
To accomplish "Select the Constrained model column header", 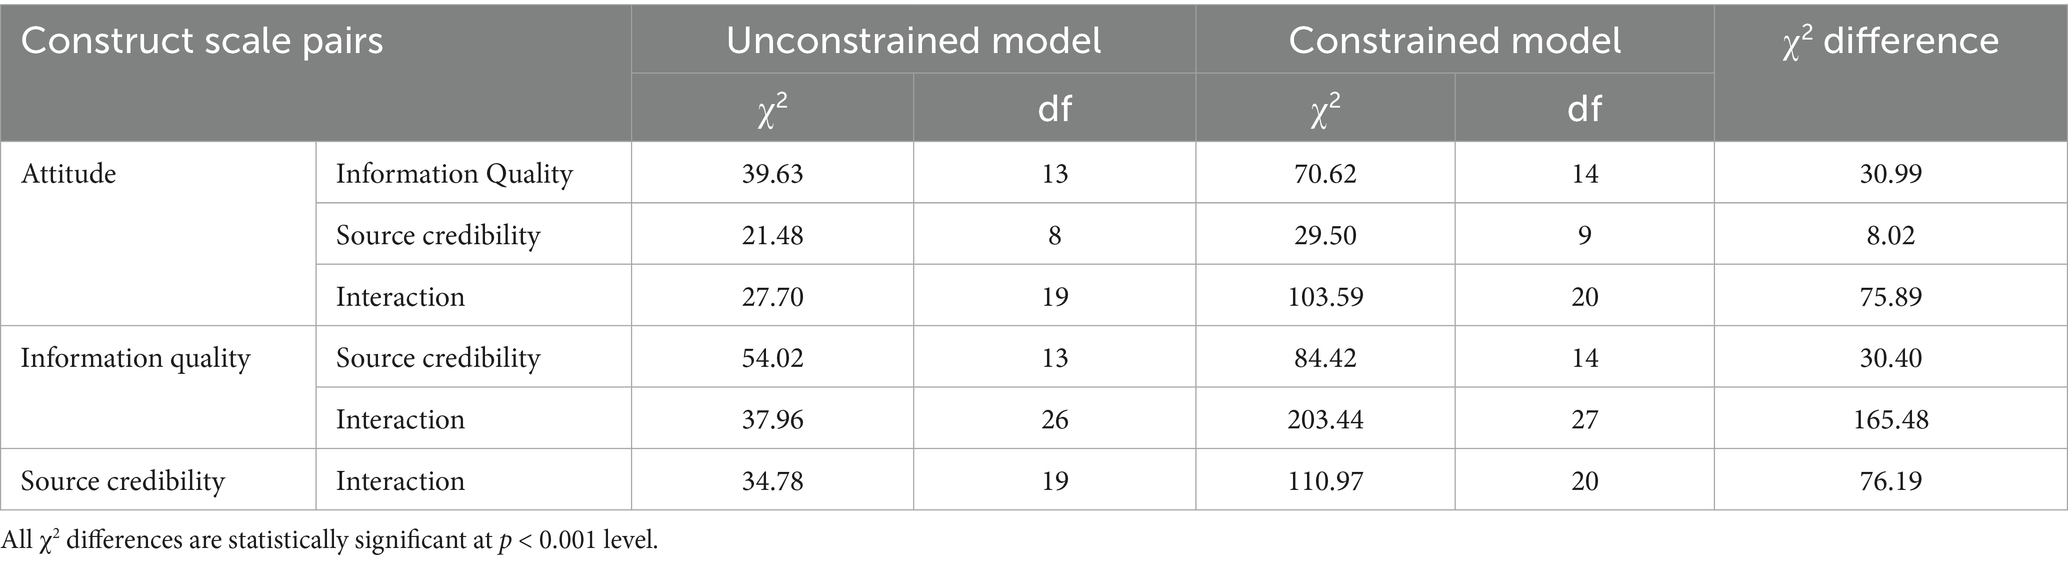I will click(1454, 40).
